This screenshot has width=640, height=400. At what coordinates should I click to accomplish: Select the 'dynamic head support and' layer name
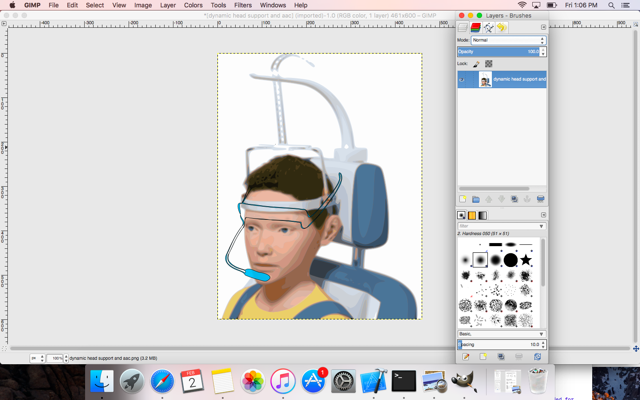pyautogui.click(x=520, y=79)
